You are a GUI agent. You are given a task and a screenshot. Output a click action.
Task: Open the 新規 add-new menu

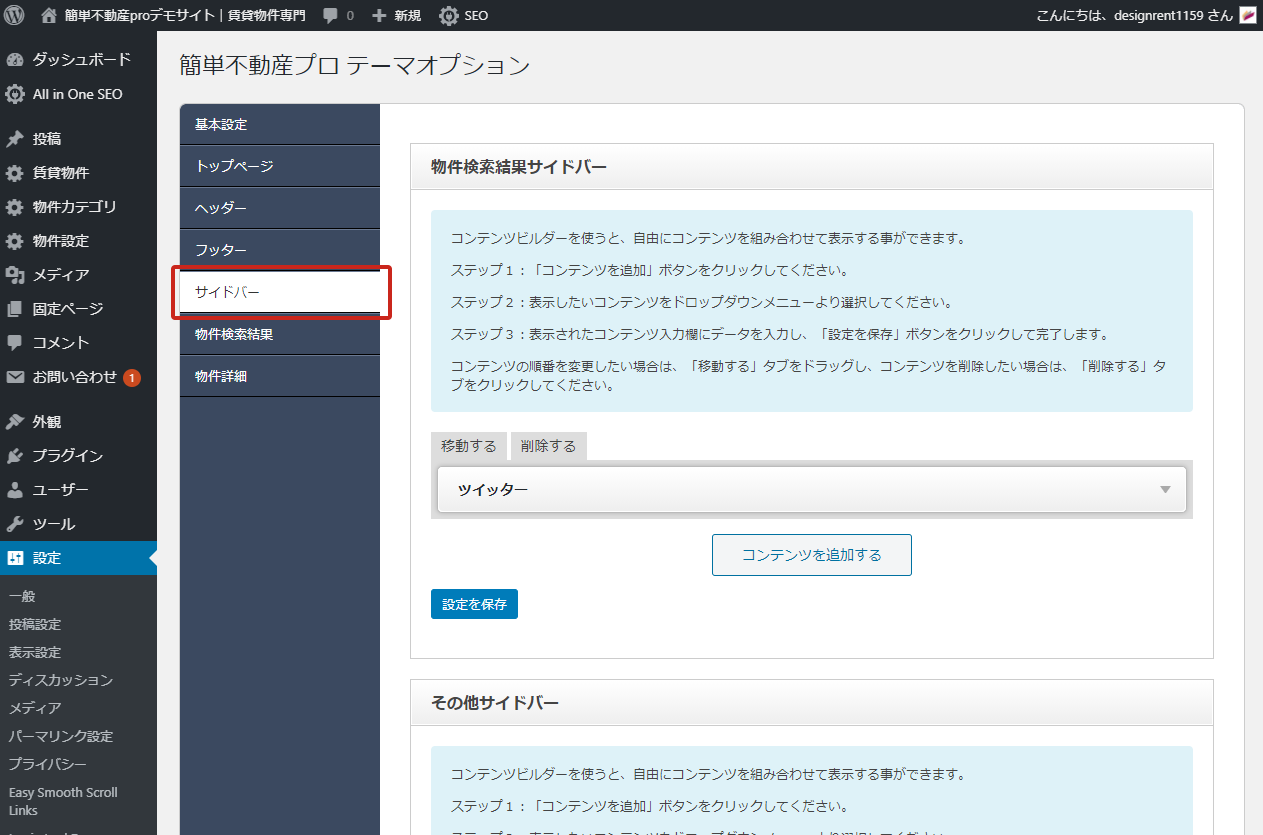(396, 16)
